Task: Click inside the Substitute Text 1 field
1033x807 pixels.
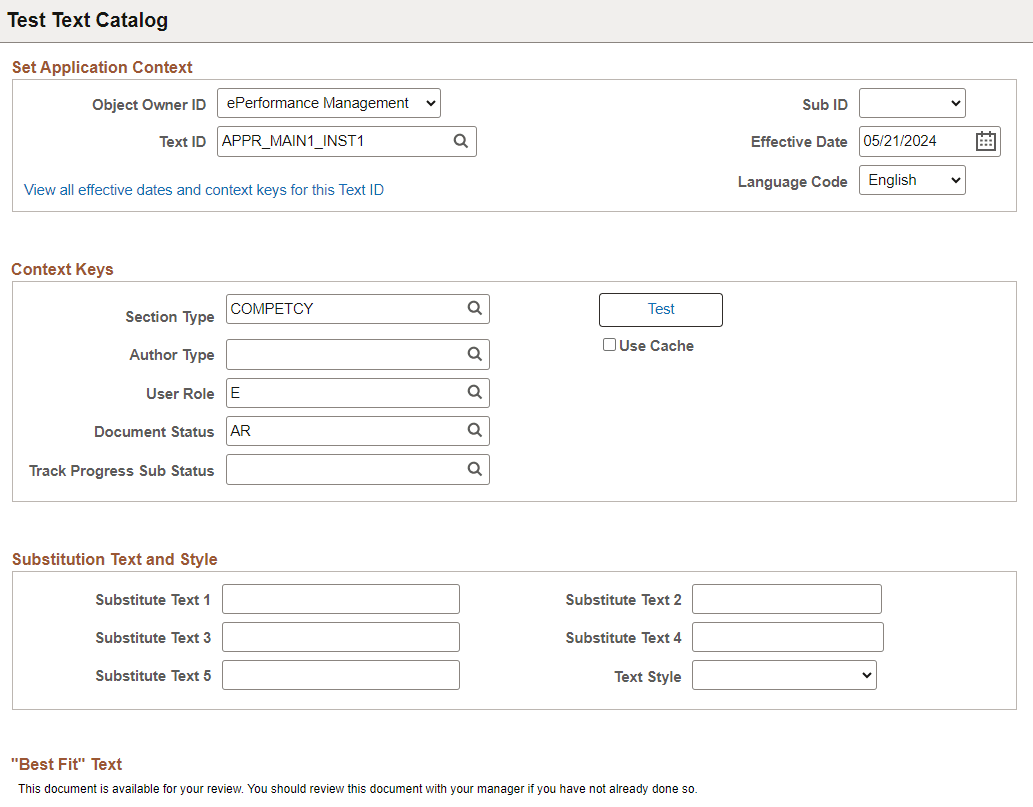Action: click(340, 598)
